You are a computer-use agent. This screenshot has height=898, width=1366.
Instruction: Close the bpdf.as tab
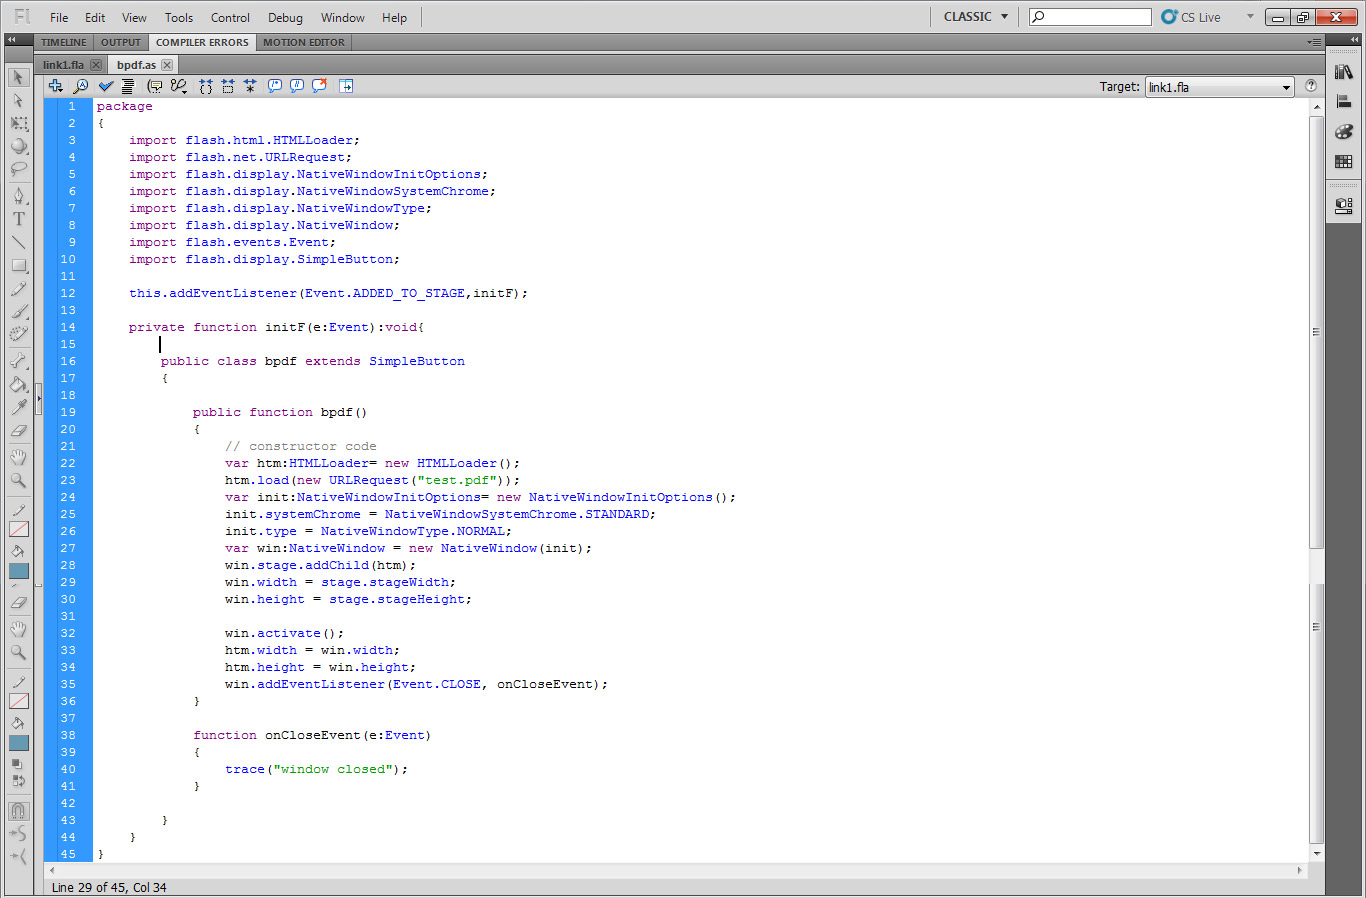point(167,65)
